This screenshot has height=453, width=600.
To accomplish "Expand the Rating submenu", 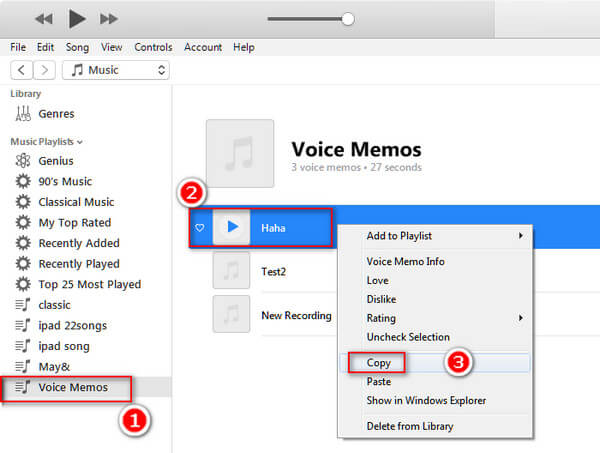I will (x=435, y=318).
